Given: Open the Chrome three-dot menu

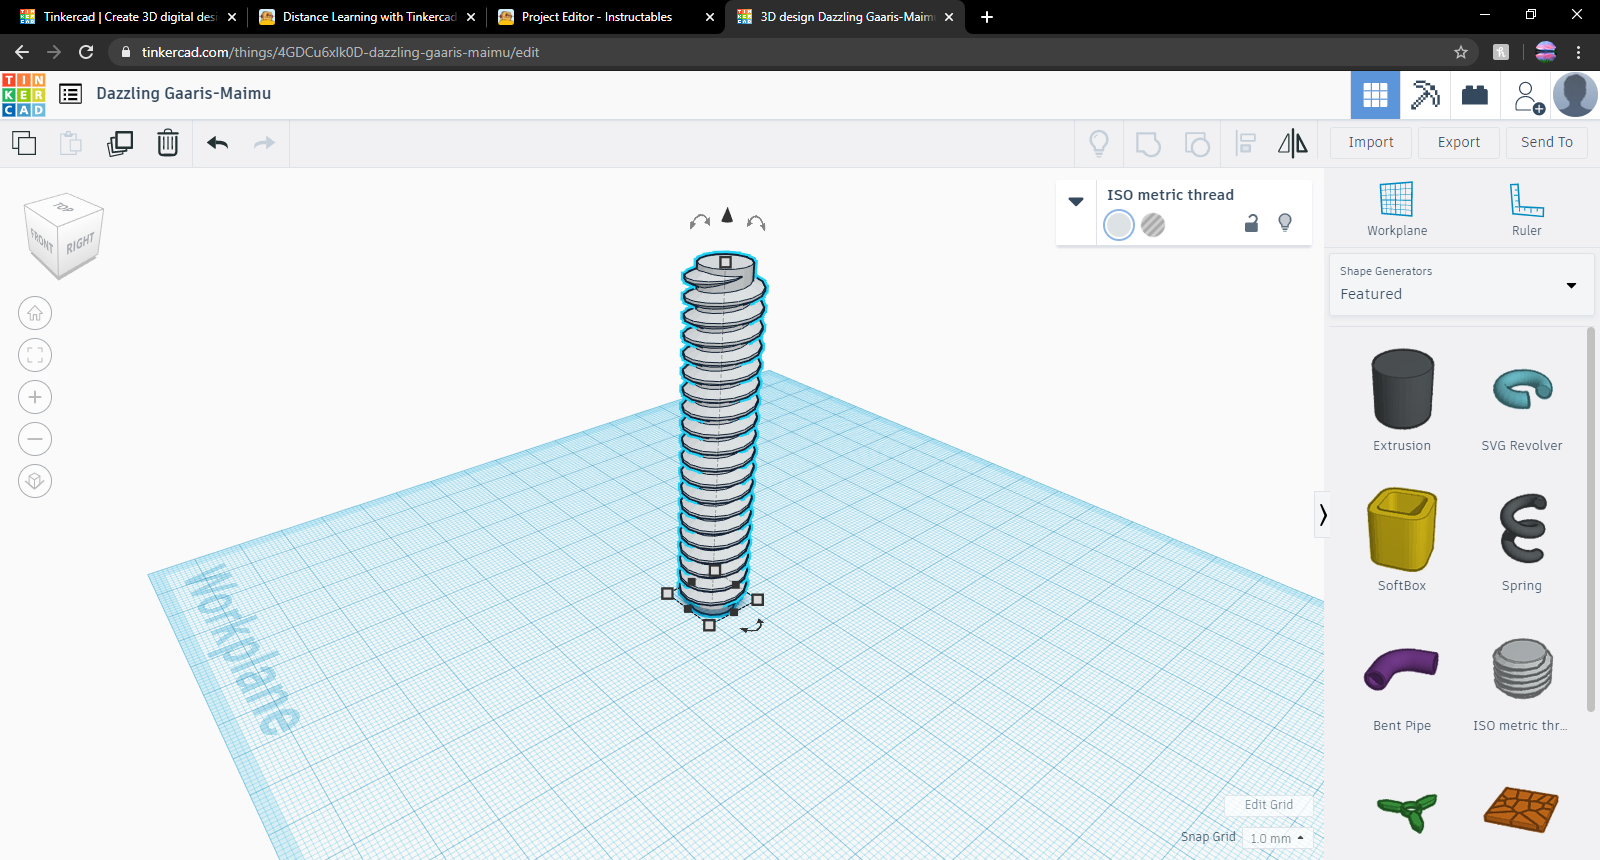Looking at the screenshot, I should tap(1579, 52).
